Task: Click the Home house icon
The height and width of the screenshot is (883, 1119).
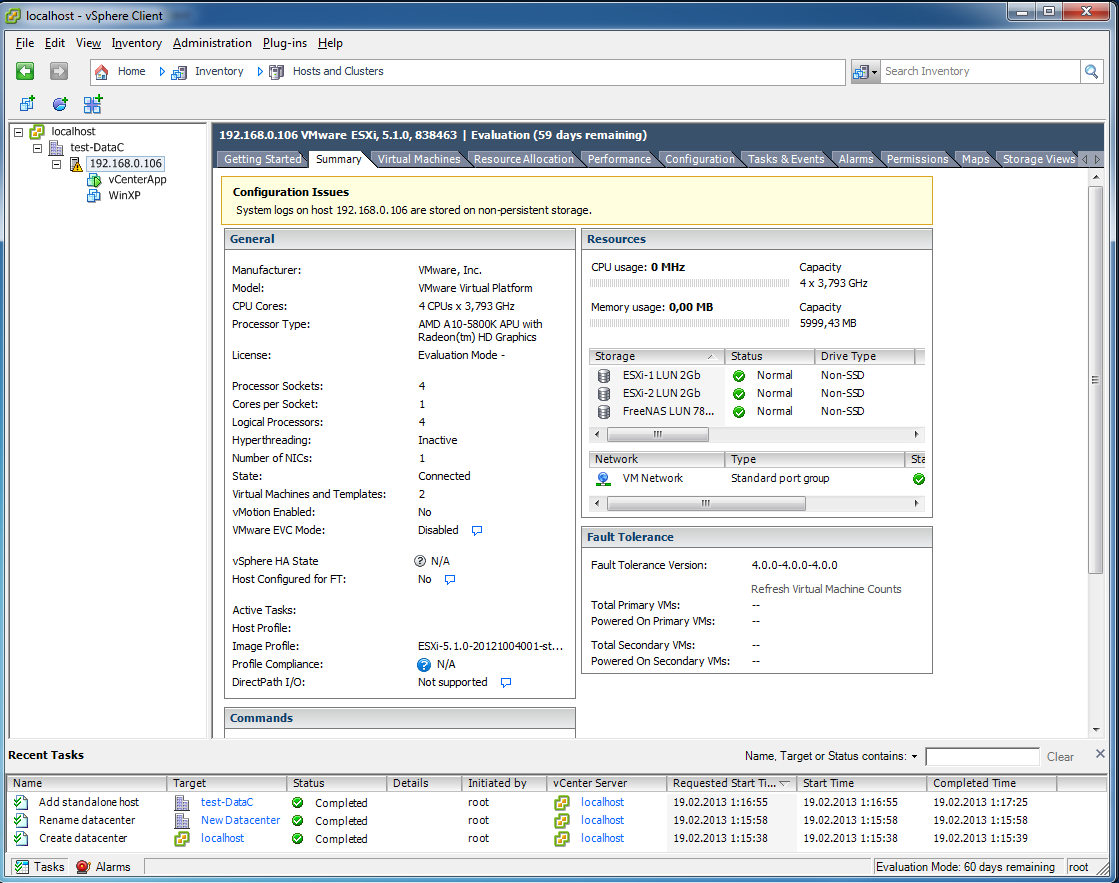Action: click(102, 71)
